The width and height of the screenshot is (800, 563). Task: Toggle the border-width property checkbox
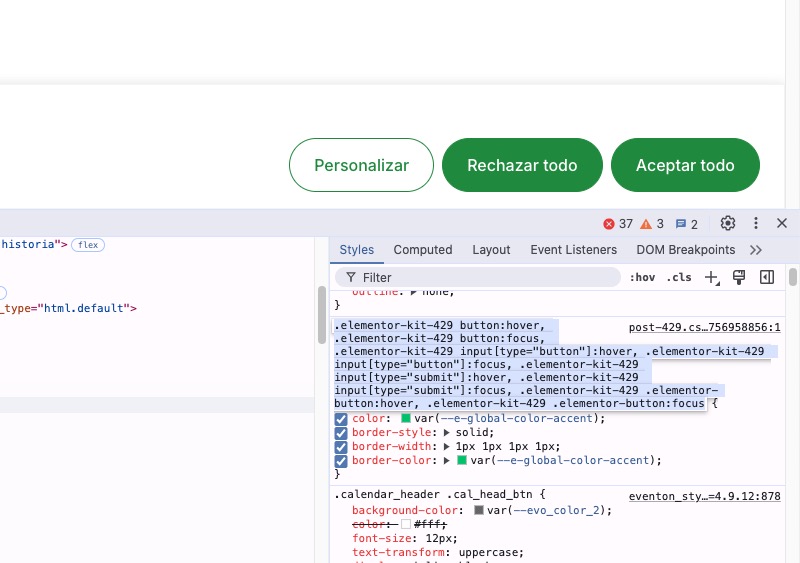pyautogui.click(x=341, y=447)
